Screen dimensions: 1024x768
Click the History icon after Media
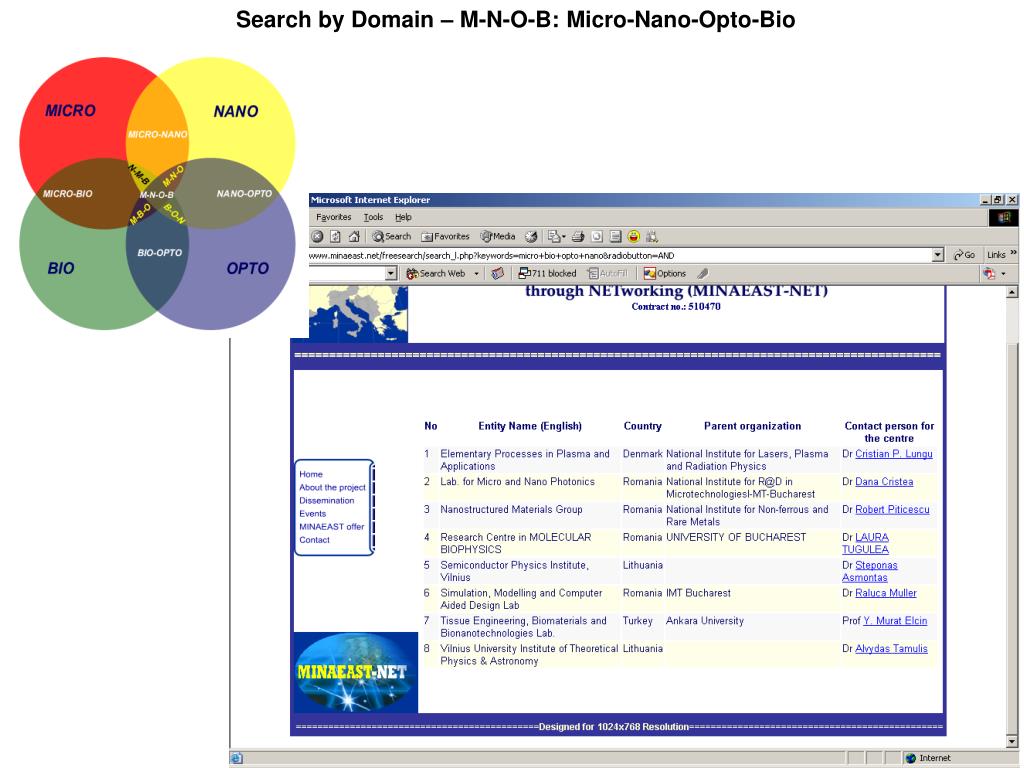pos(531,236)
